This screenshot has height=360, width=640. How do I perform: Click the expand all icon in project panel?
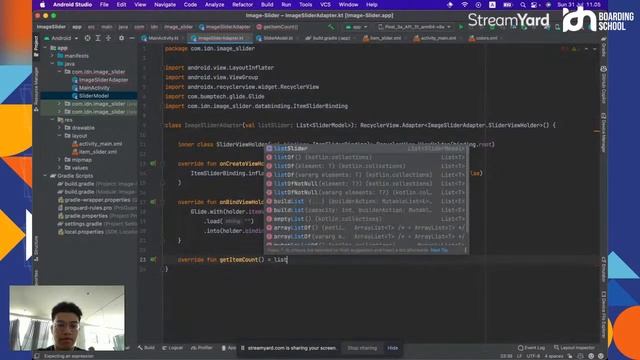coord(98,38)
